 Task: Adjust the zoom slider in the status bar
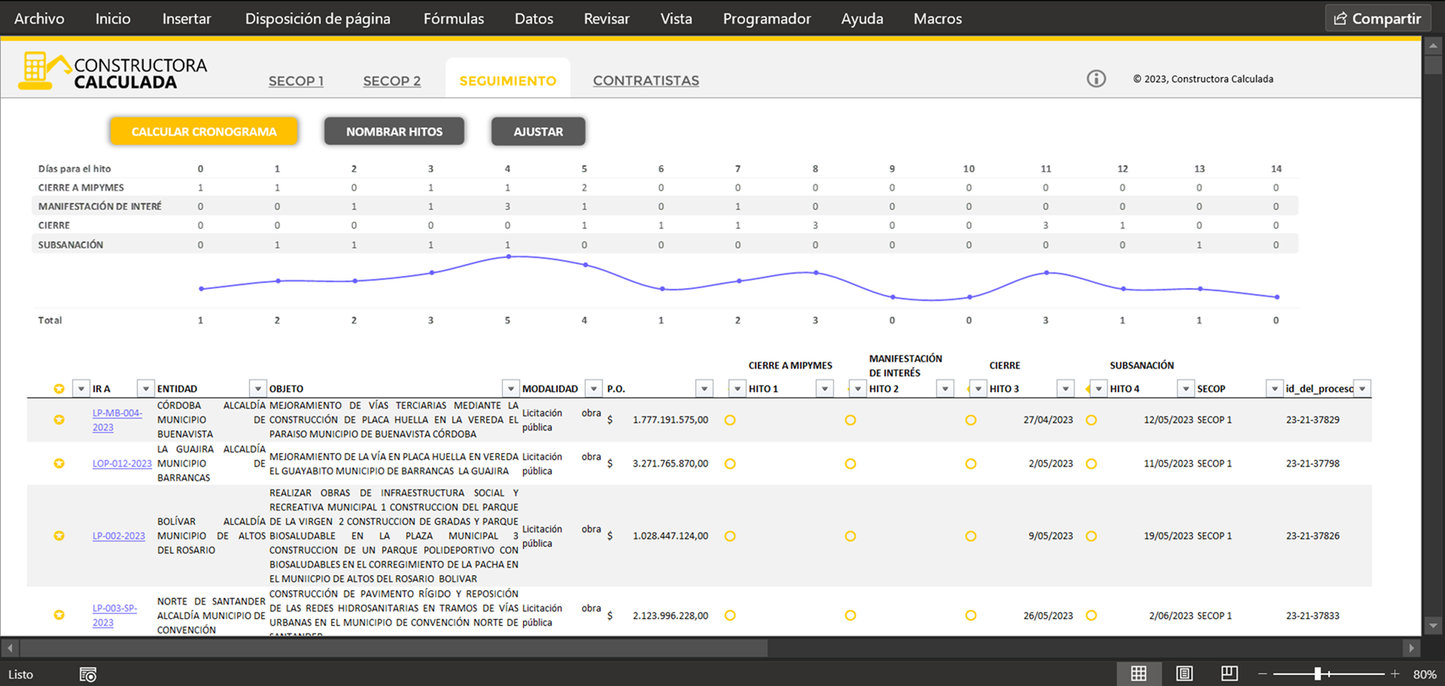(1318, 674)
